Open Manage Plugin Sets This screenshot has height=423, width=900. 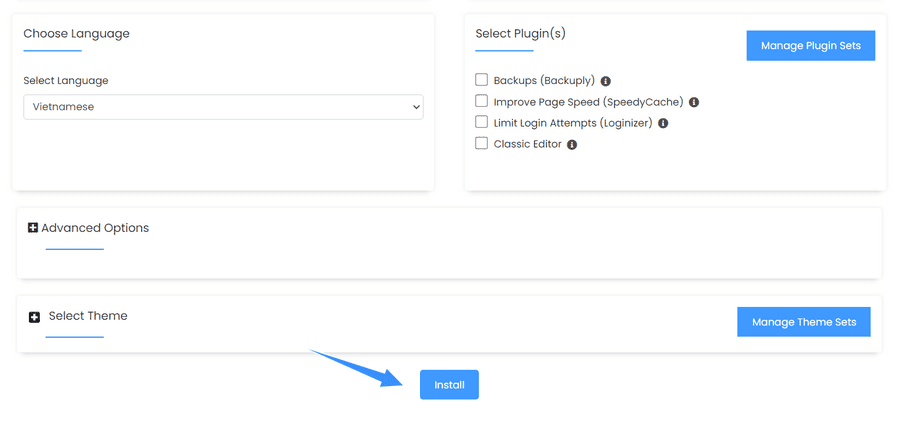coord(810,45)
